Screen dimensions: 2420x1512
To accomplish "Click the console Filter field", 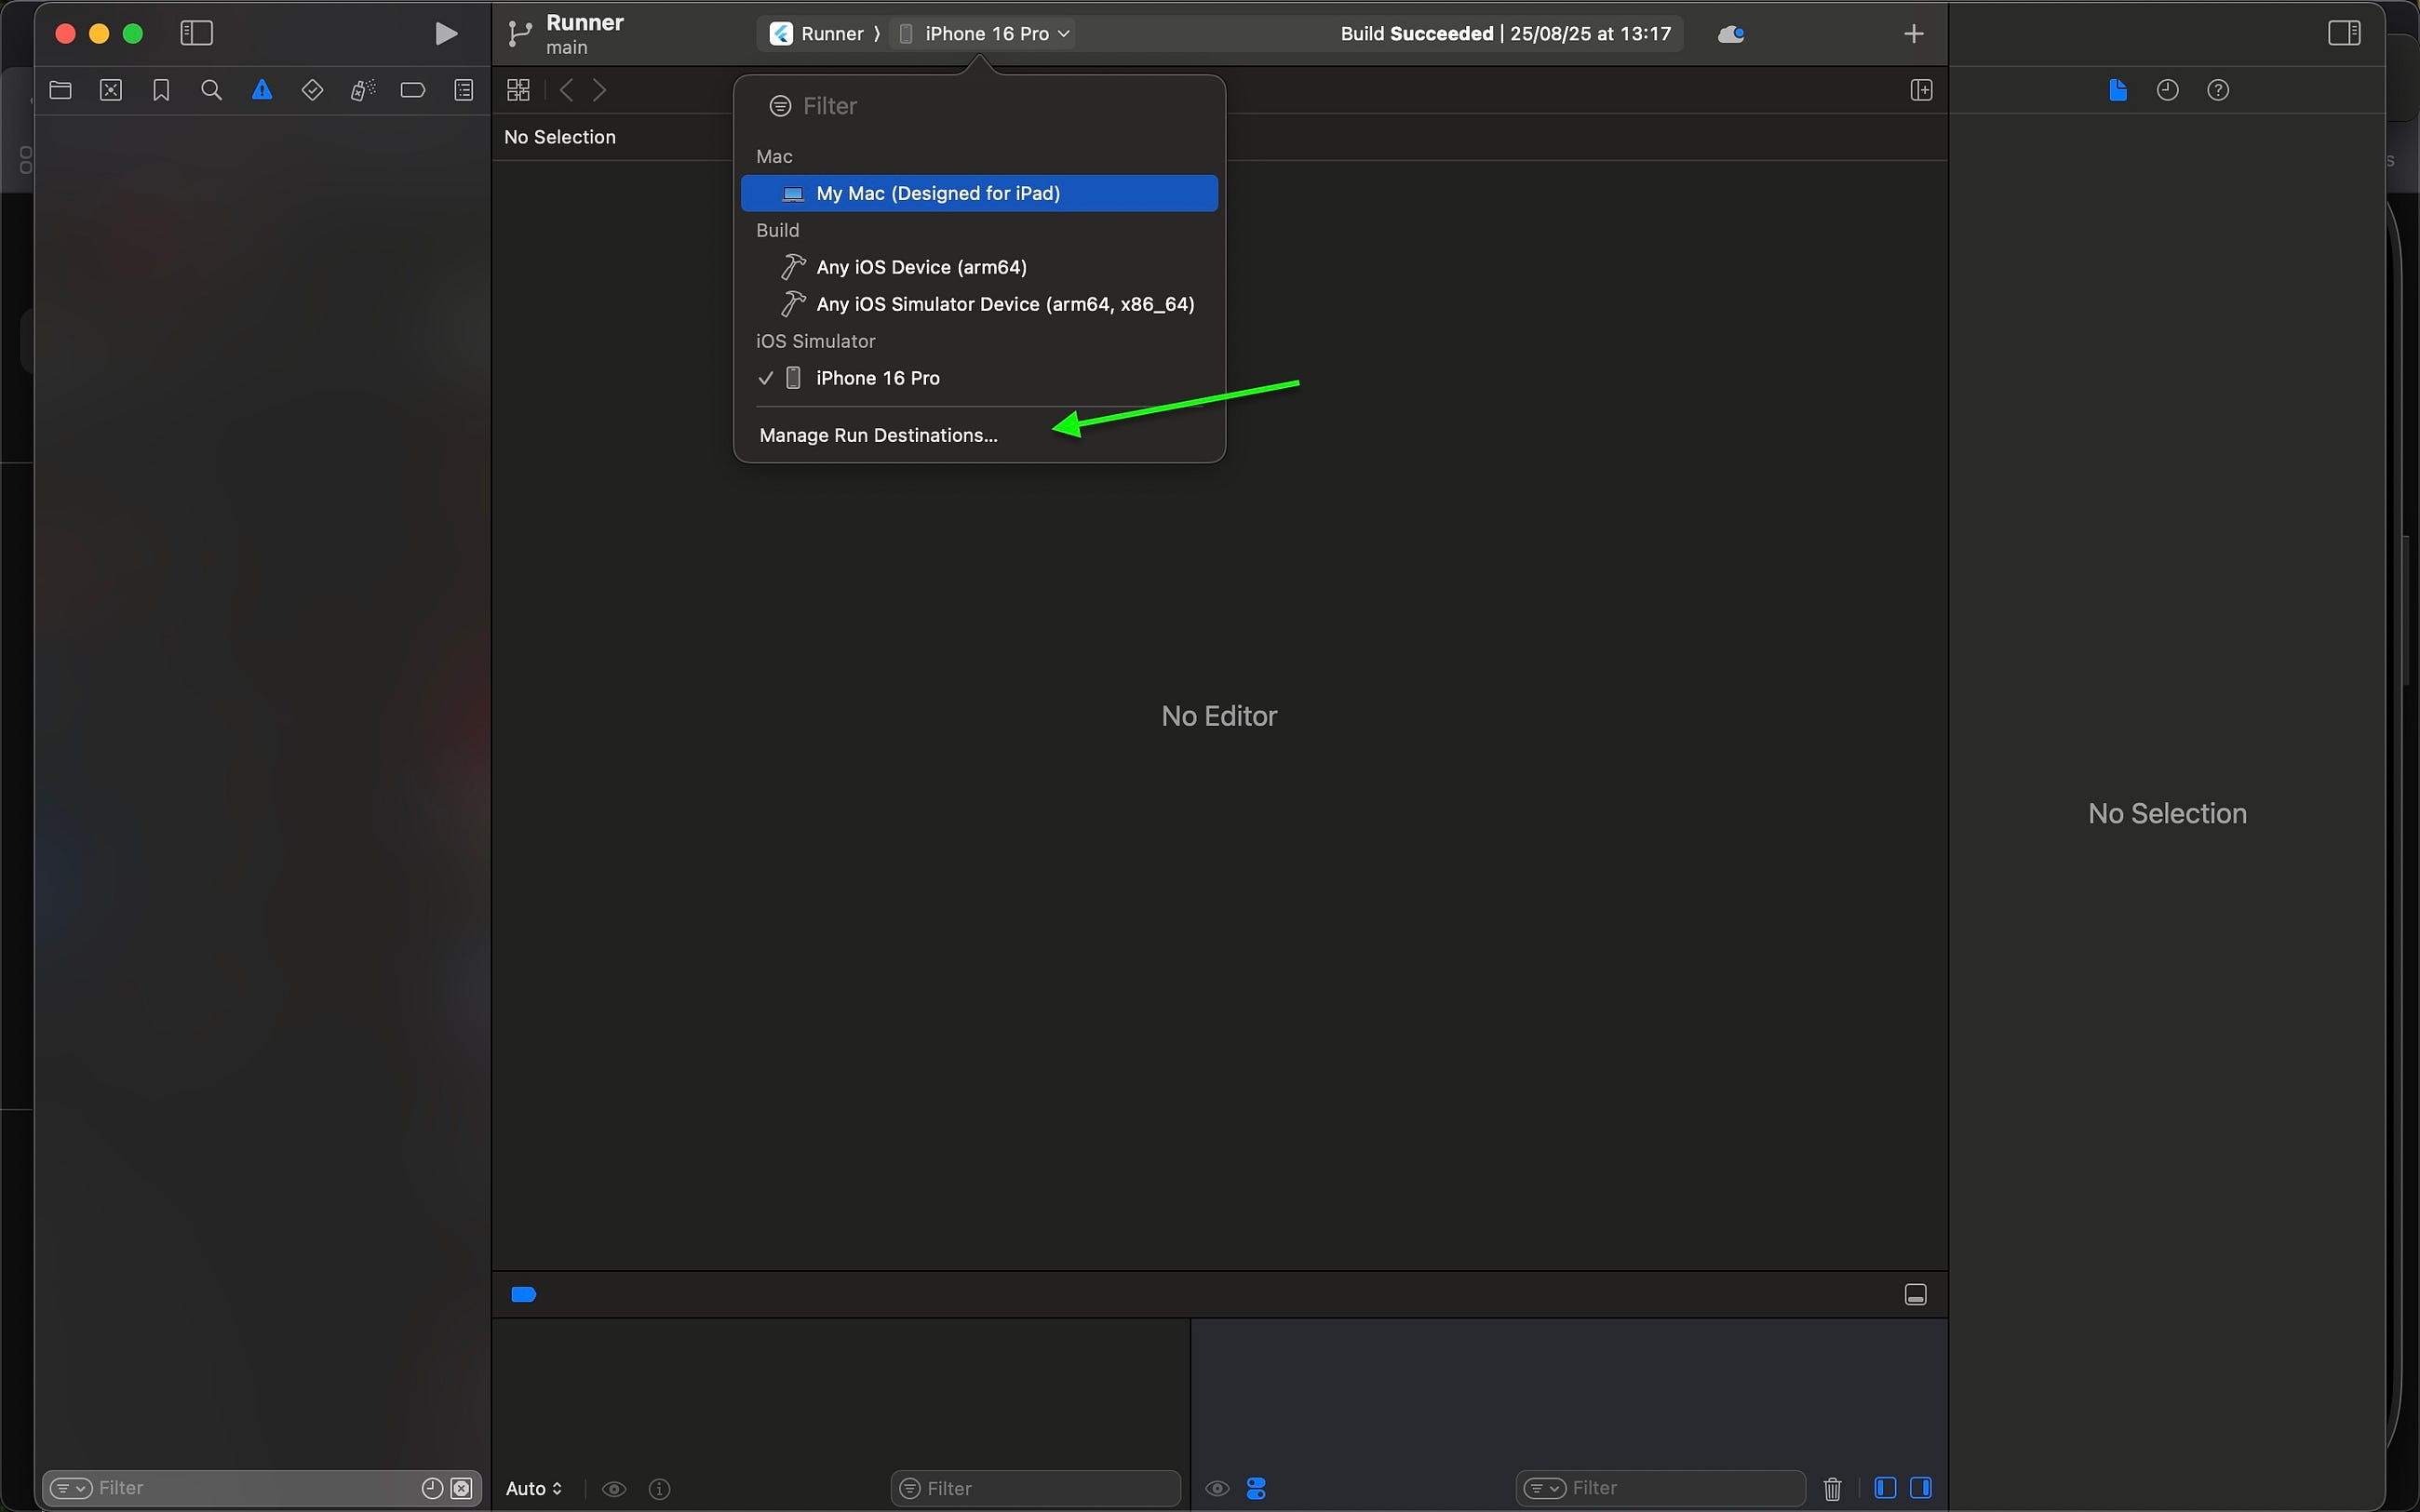I will 1660,1489.
